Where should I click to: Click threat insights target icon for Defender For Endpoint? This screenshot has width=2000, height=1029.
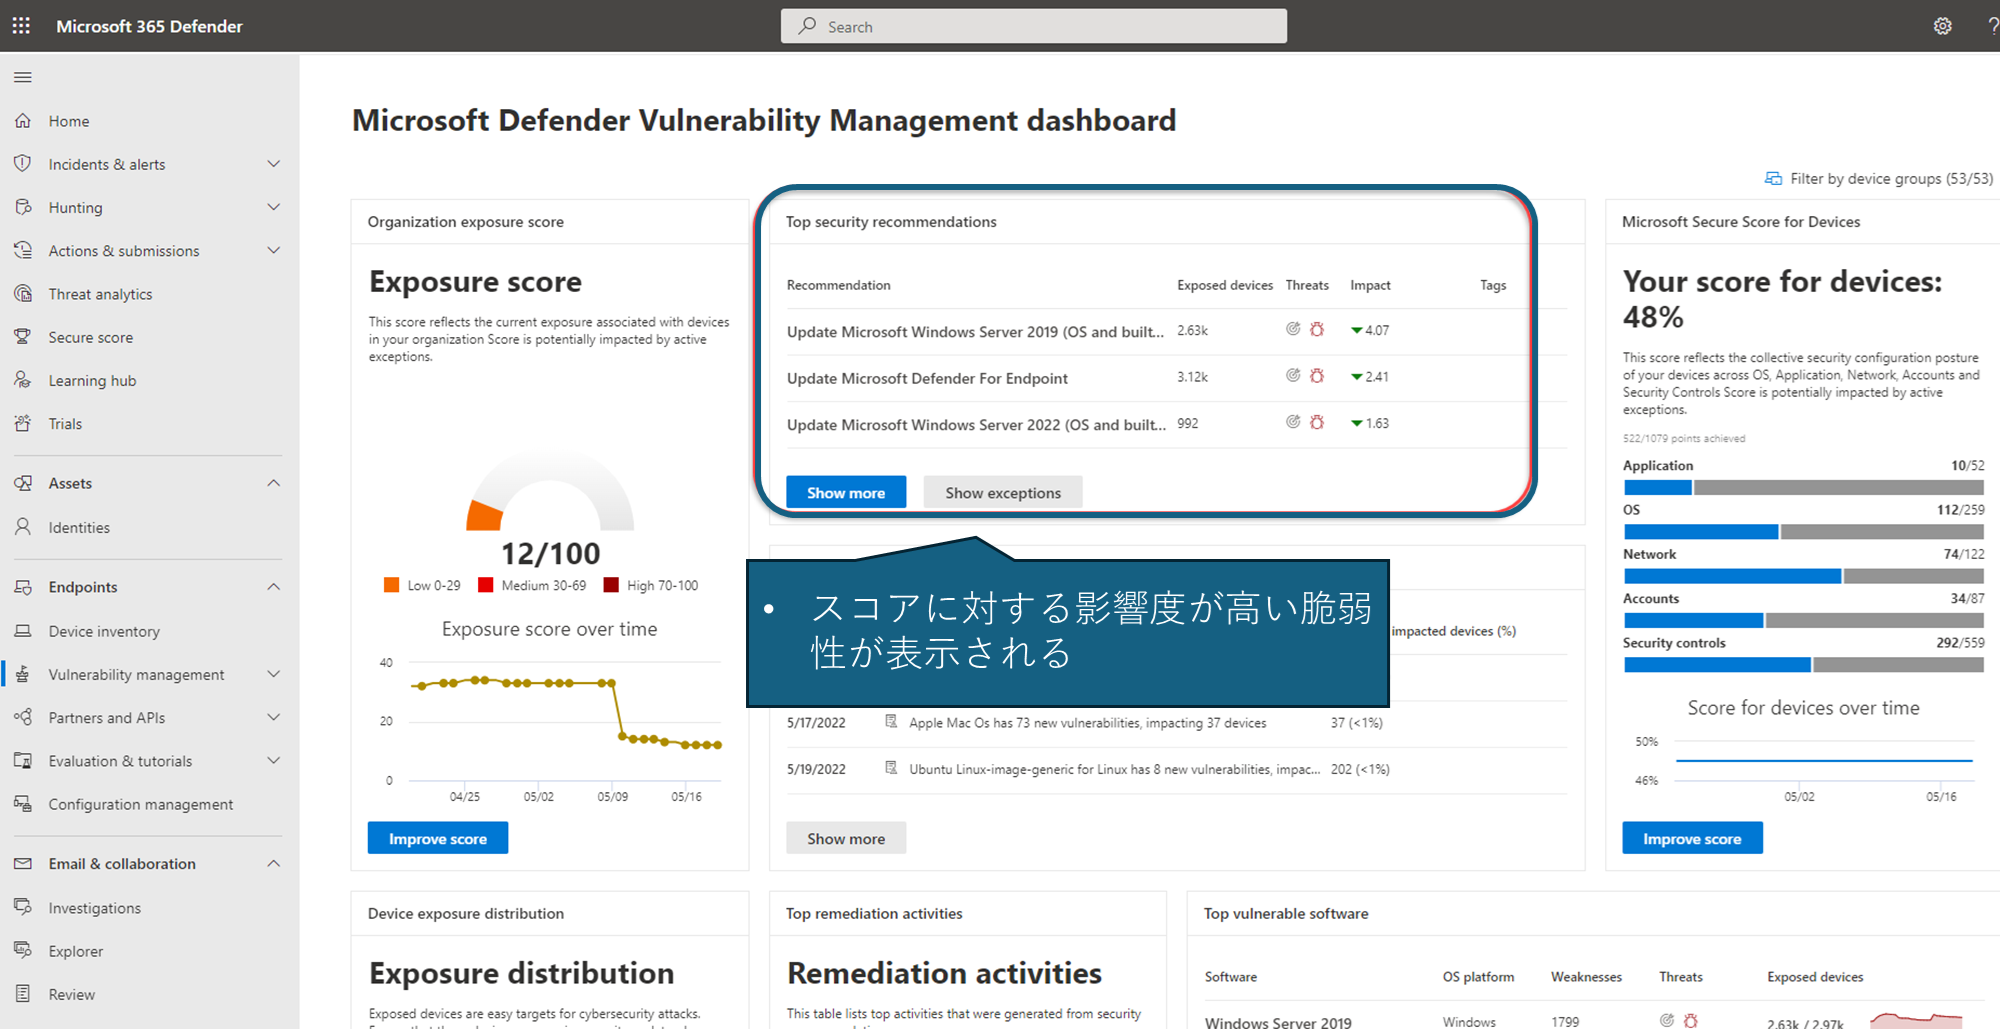click(x=1293, y=375)
